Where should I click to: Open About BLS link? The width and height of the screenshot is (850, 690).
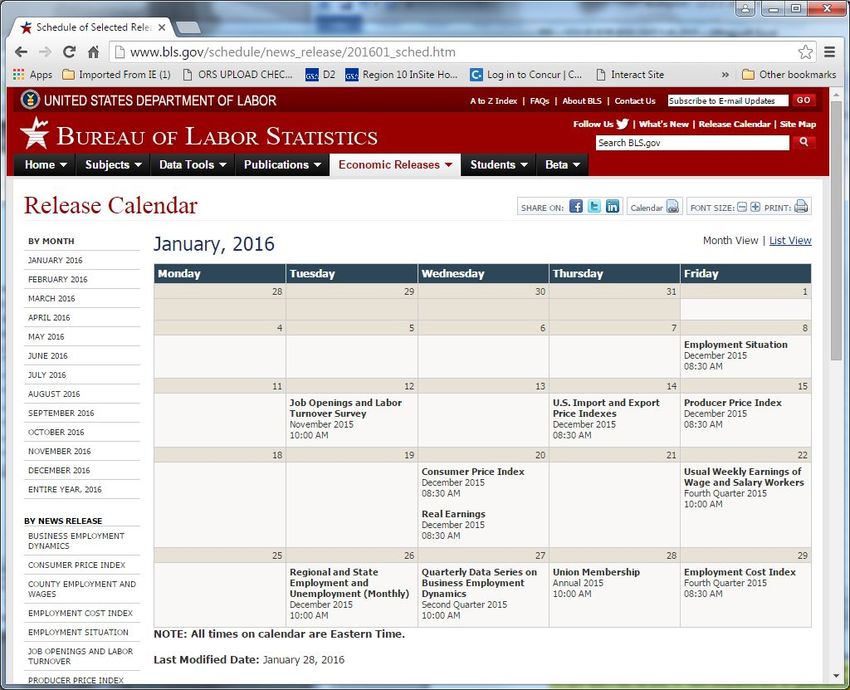[x=582, y=101]
